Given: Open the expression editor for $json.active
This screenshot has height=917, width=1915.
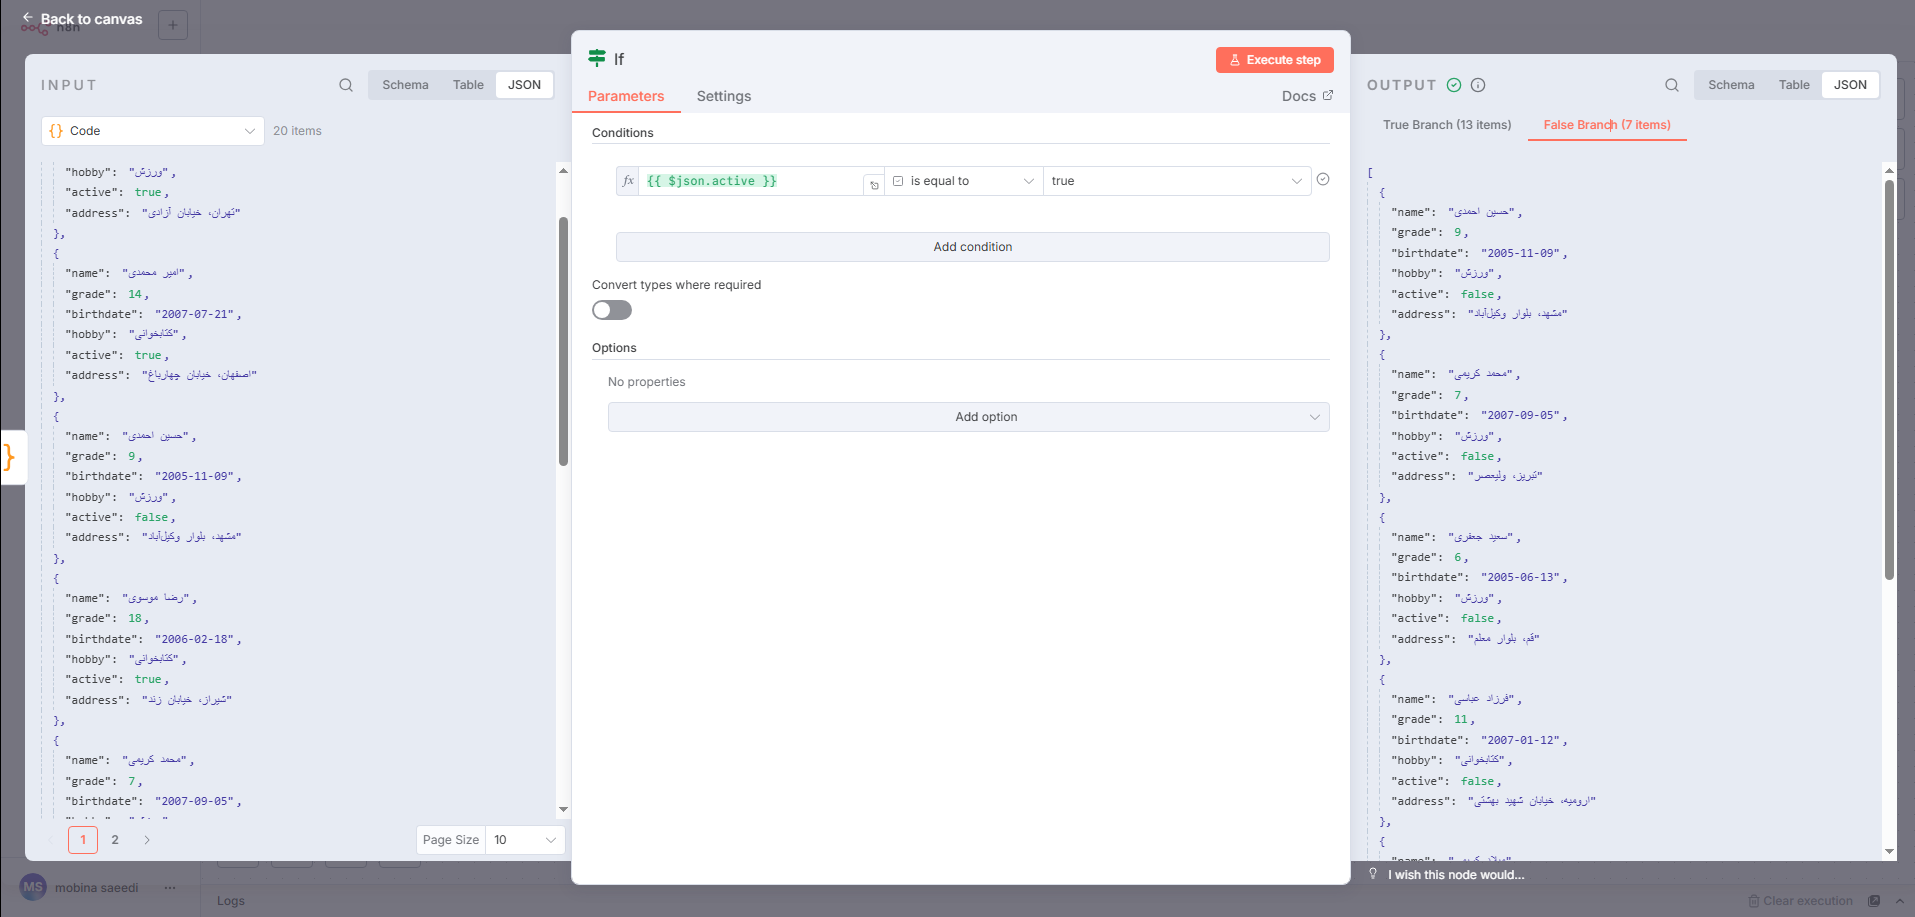Looking at the screenshot, I should click(874, 184).
